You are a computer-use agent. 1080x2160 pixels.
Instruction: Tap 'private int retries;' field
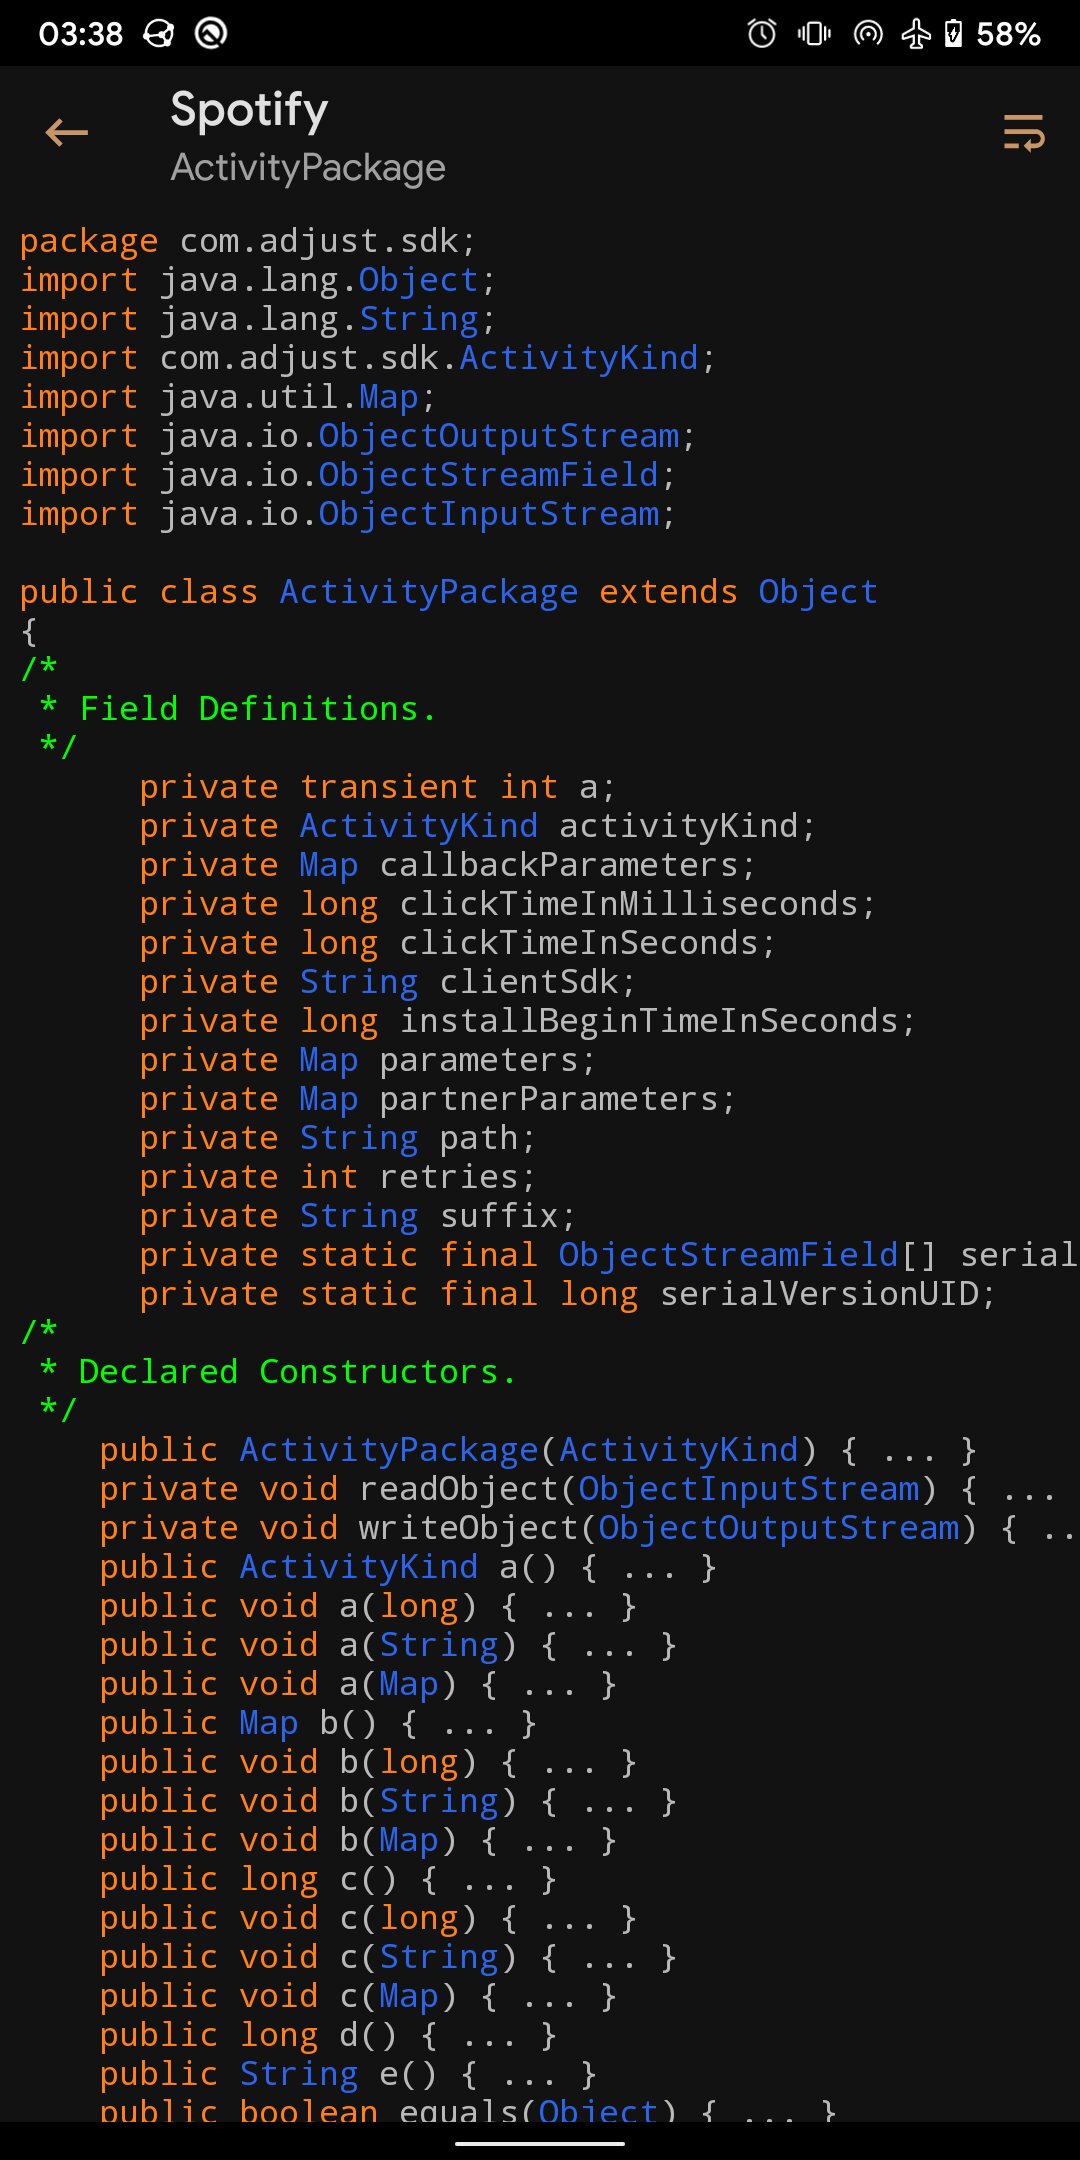[338, 1177]
